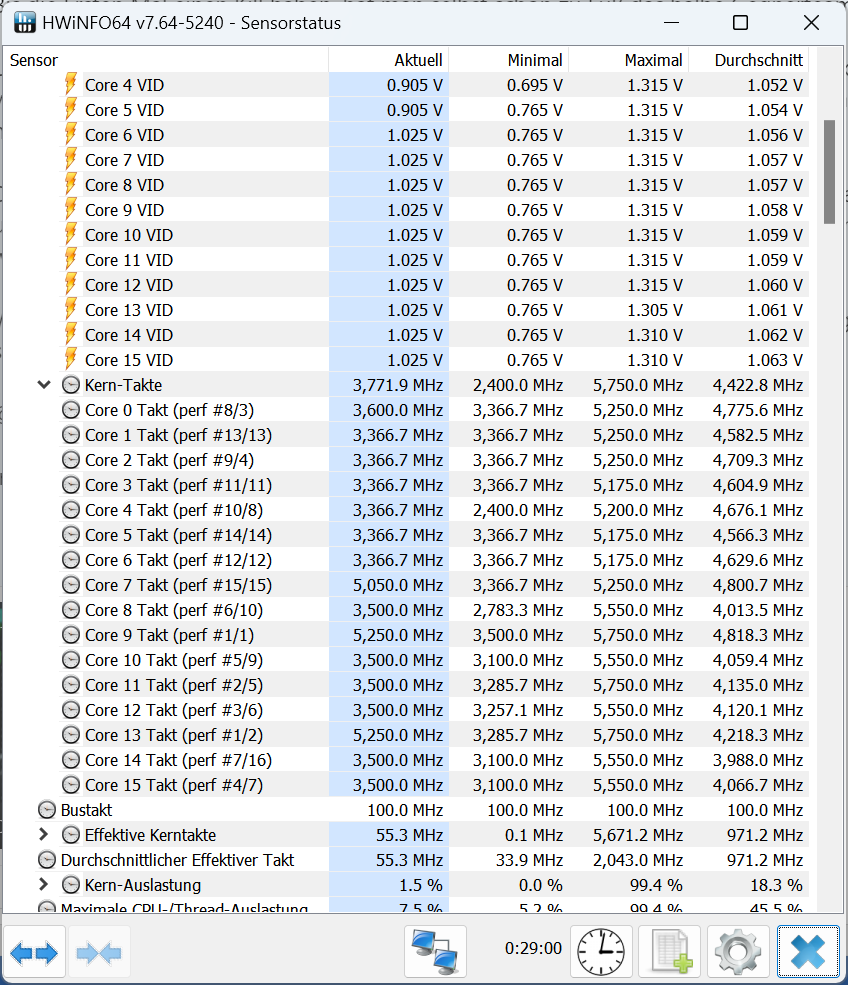Expand the Kern-Auslastung group
Viewport: 848px width, 985px height.
tap(43, 884)
